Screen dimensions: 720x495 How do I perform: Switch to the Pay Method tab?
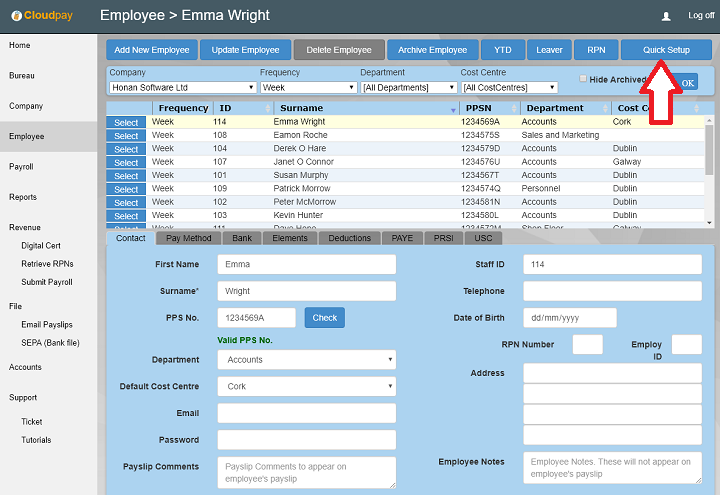coord(188,238)
